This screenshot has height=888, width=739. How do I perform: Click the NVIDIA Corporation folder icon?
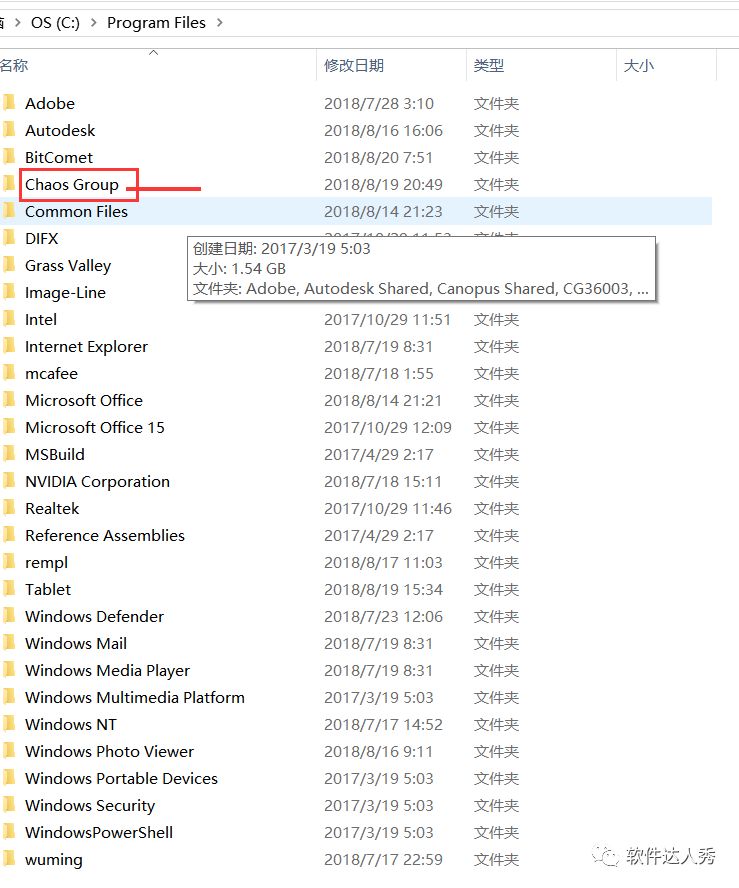(8, 481)
